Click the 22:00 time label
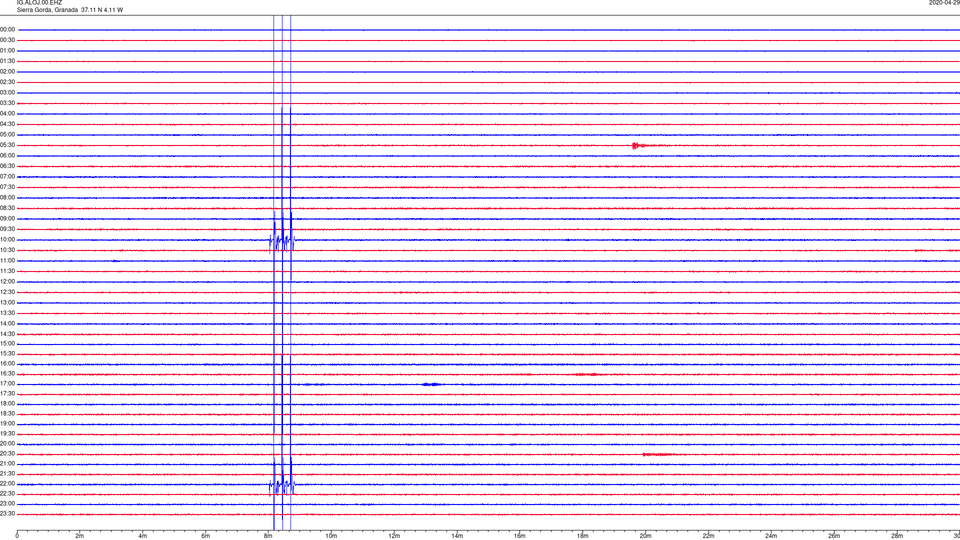 (7, 484)
